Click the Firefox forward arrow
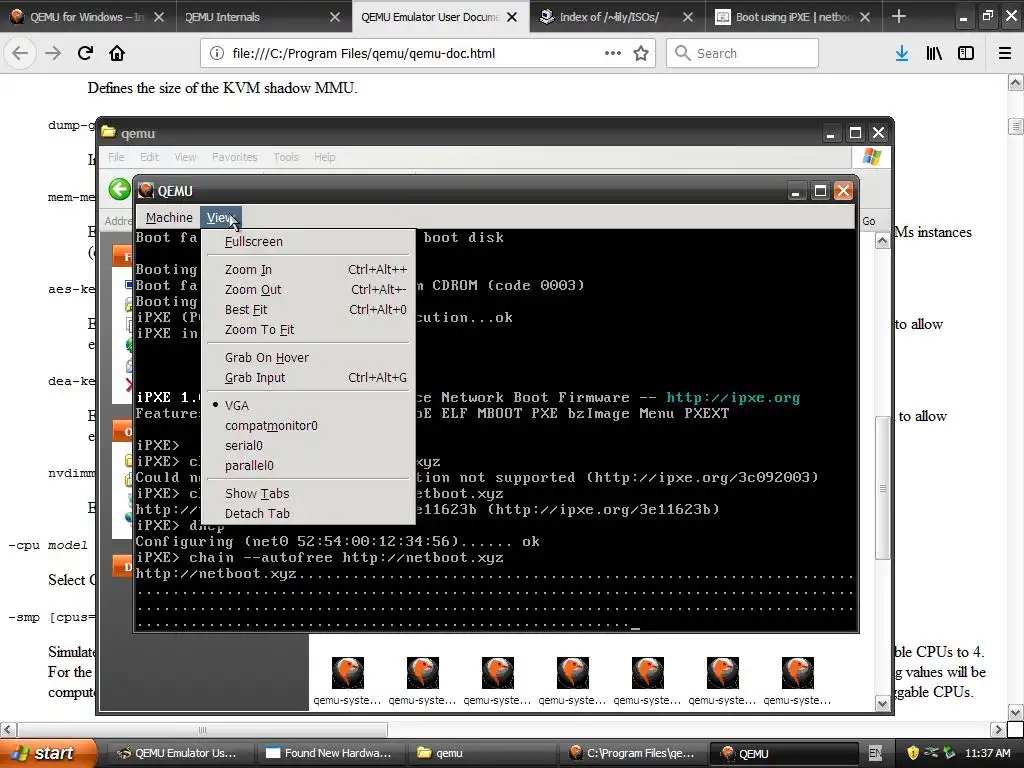Image resolution: width=1024 pixels, height=768 pixels. (53, 53)
